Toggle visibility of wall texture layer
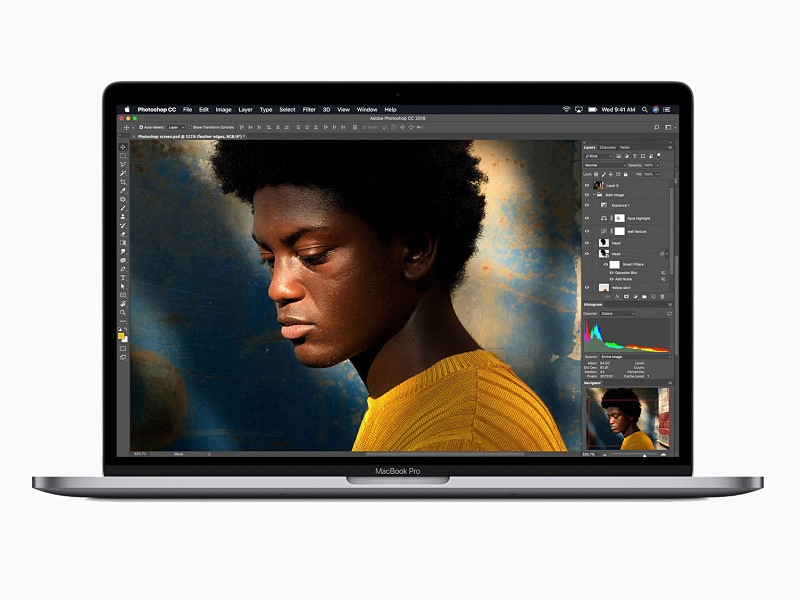The width and height of the screenshot is (800, 600). pyautogui.click(x=587, y=231)
